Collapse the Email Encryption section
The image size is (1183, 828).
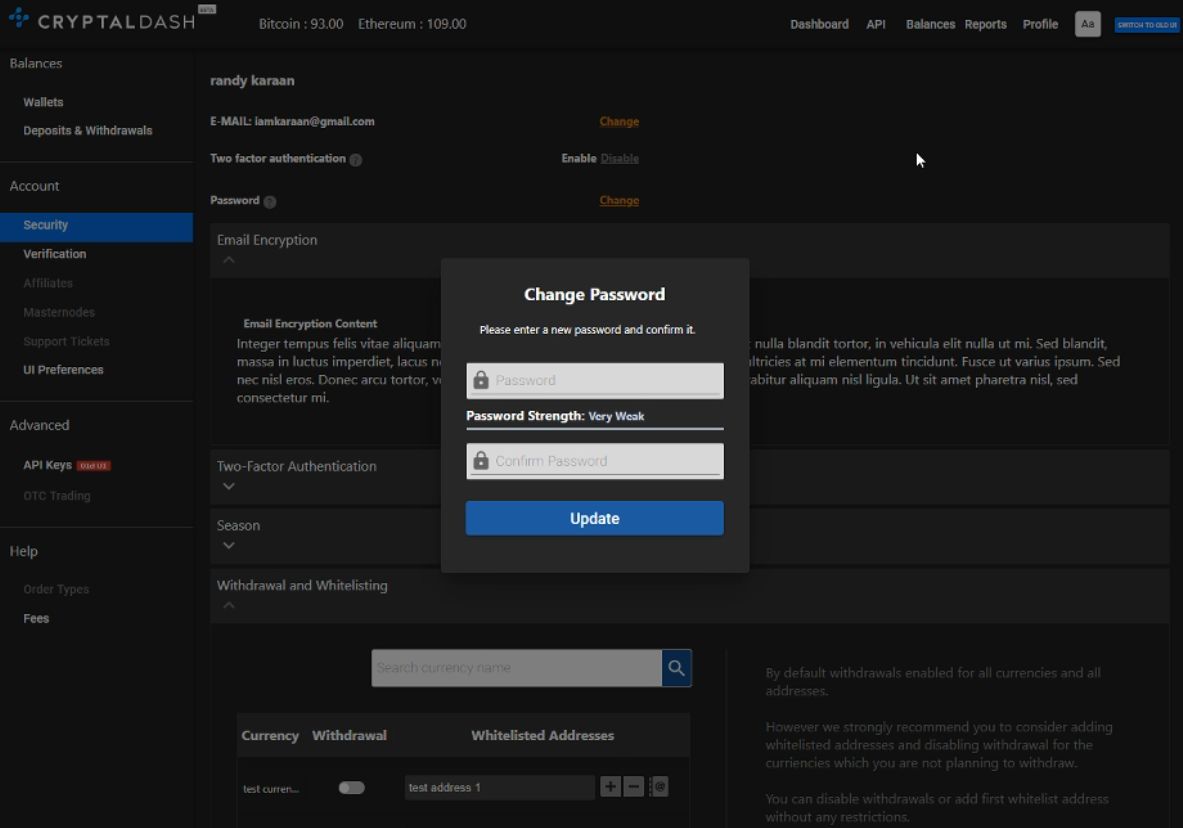click(x=229, y=260)
